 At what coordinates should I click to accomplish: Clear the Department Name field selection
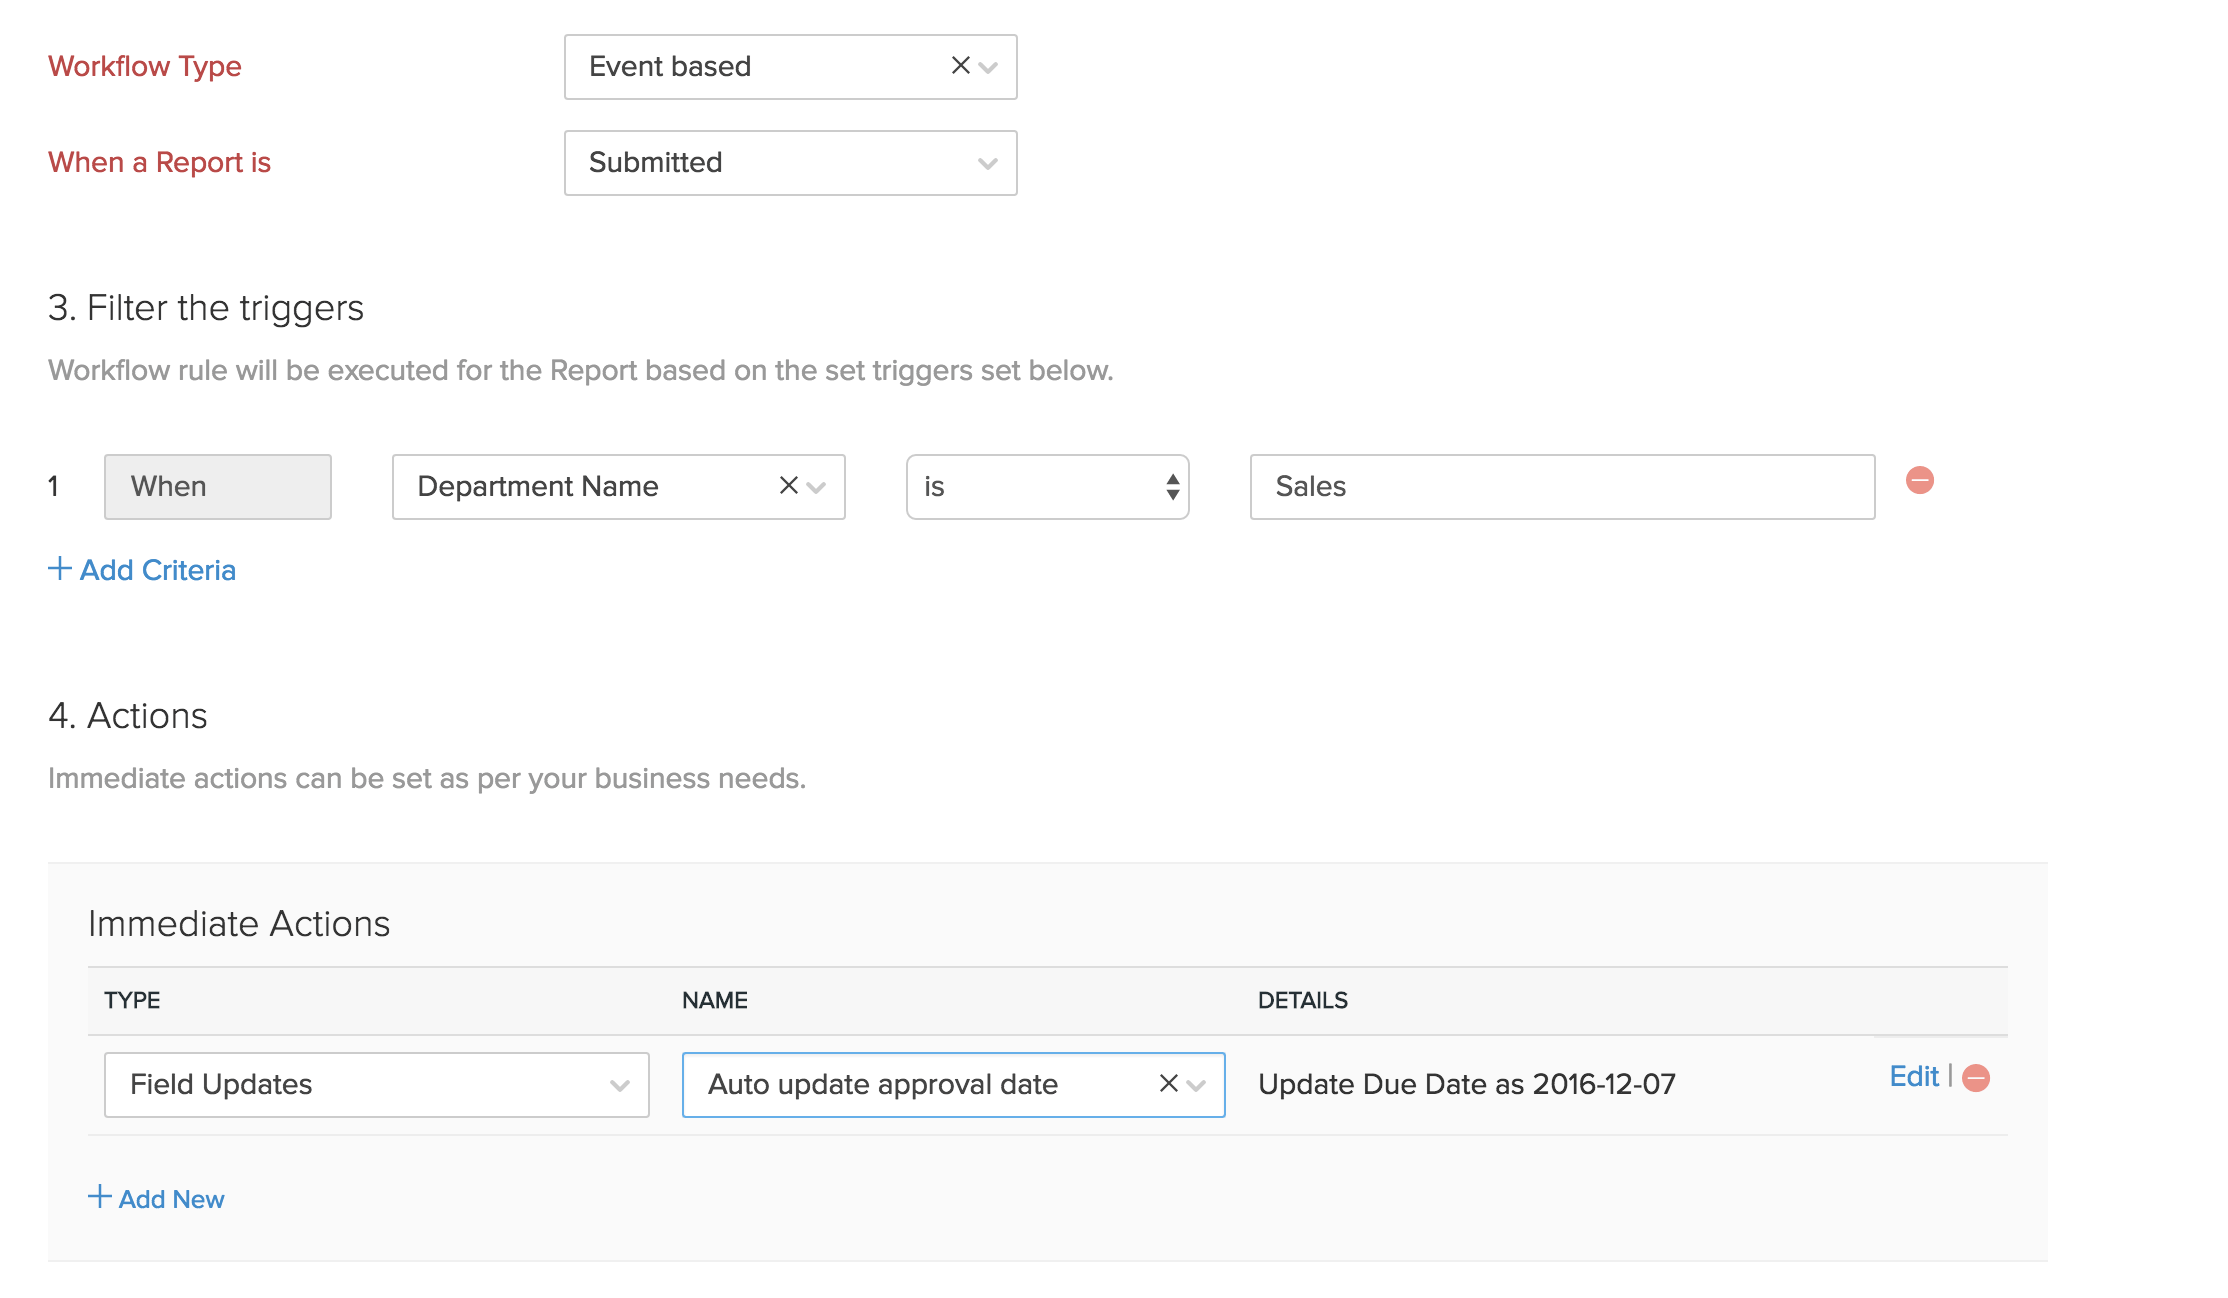(x=788, y=486)
